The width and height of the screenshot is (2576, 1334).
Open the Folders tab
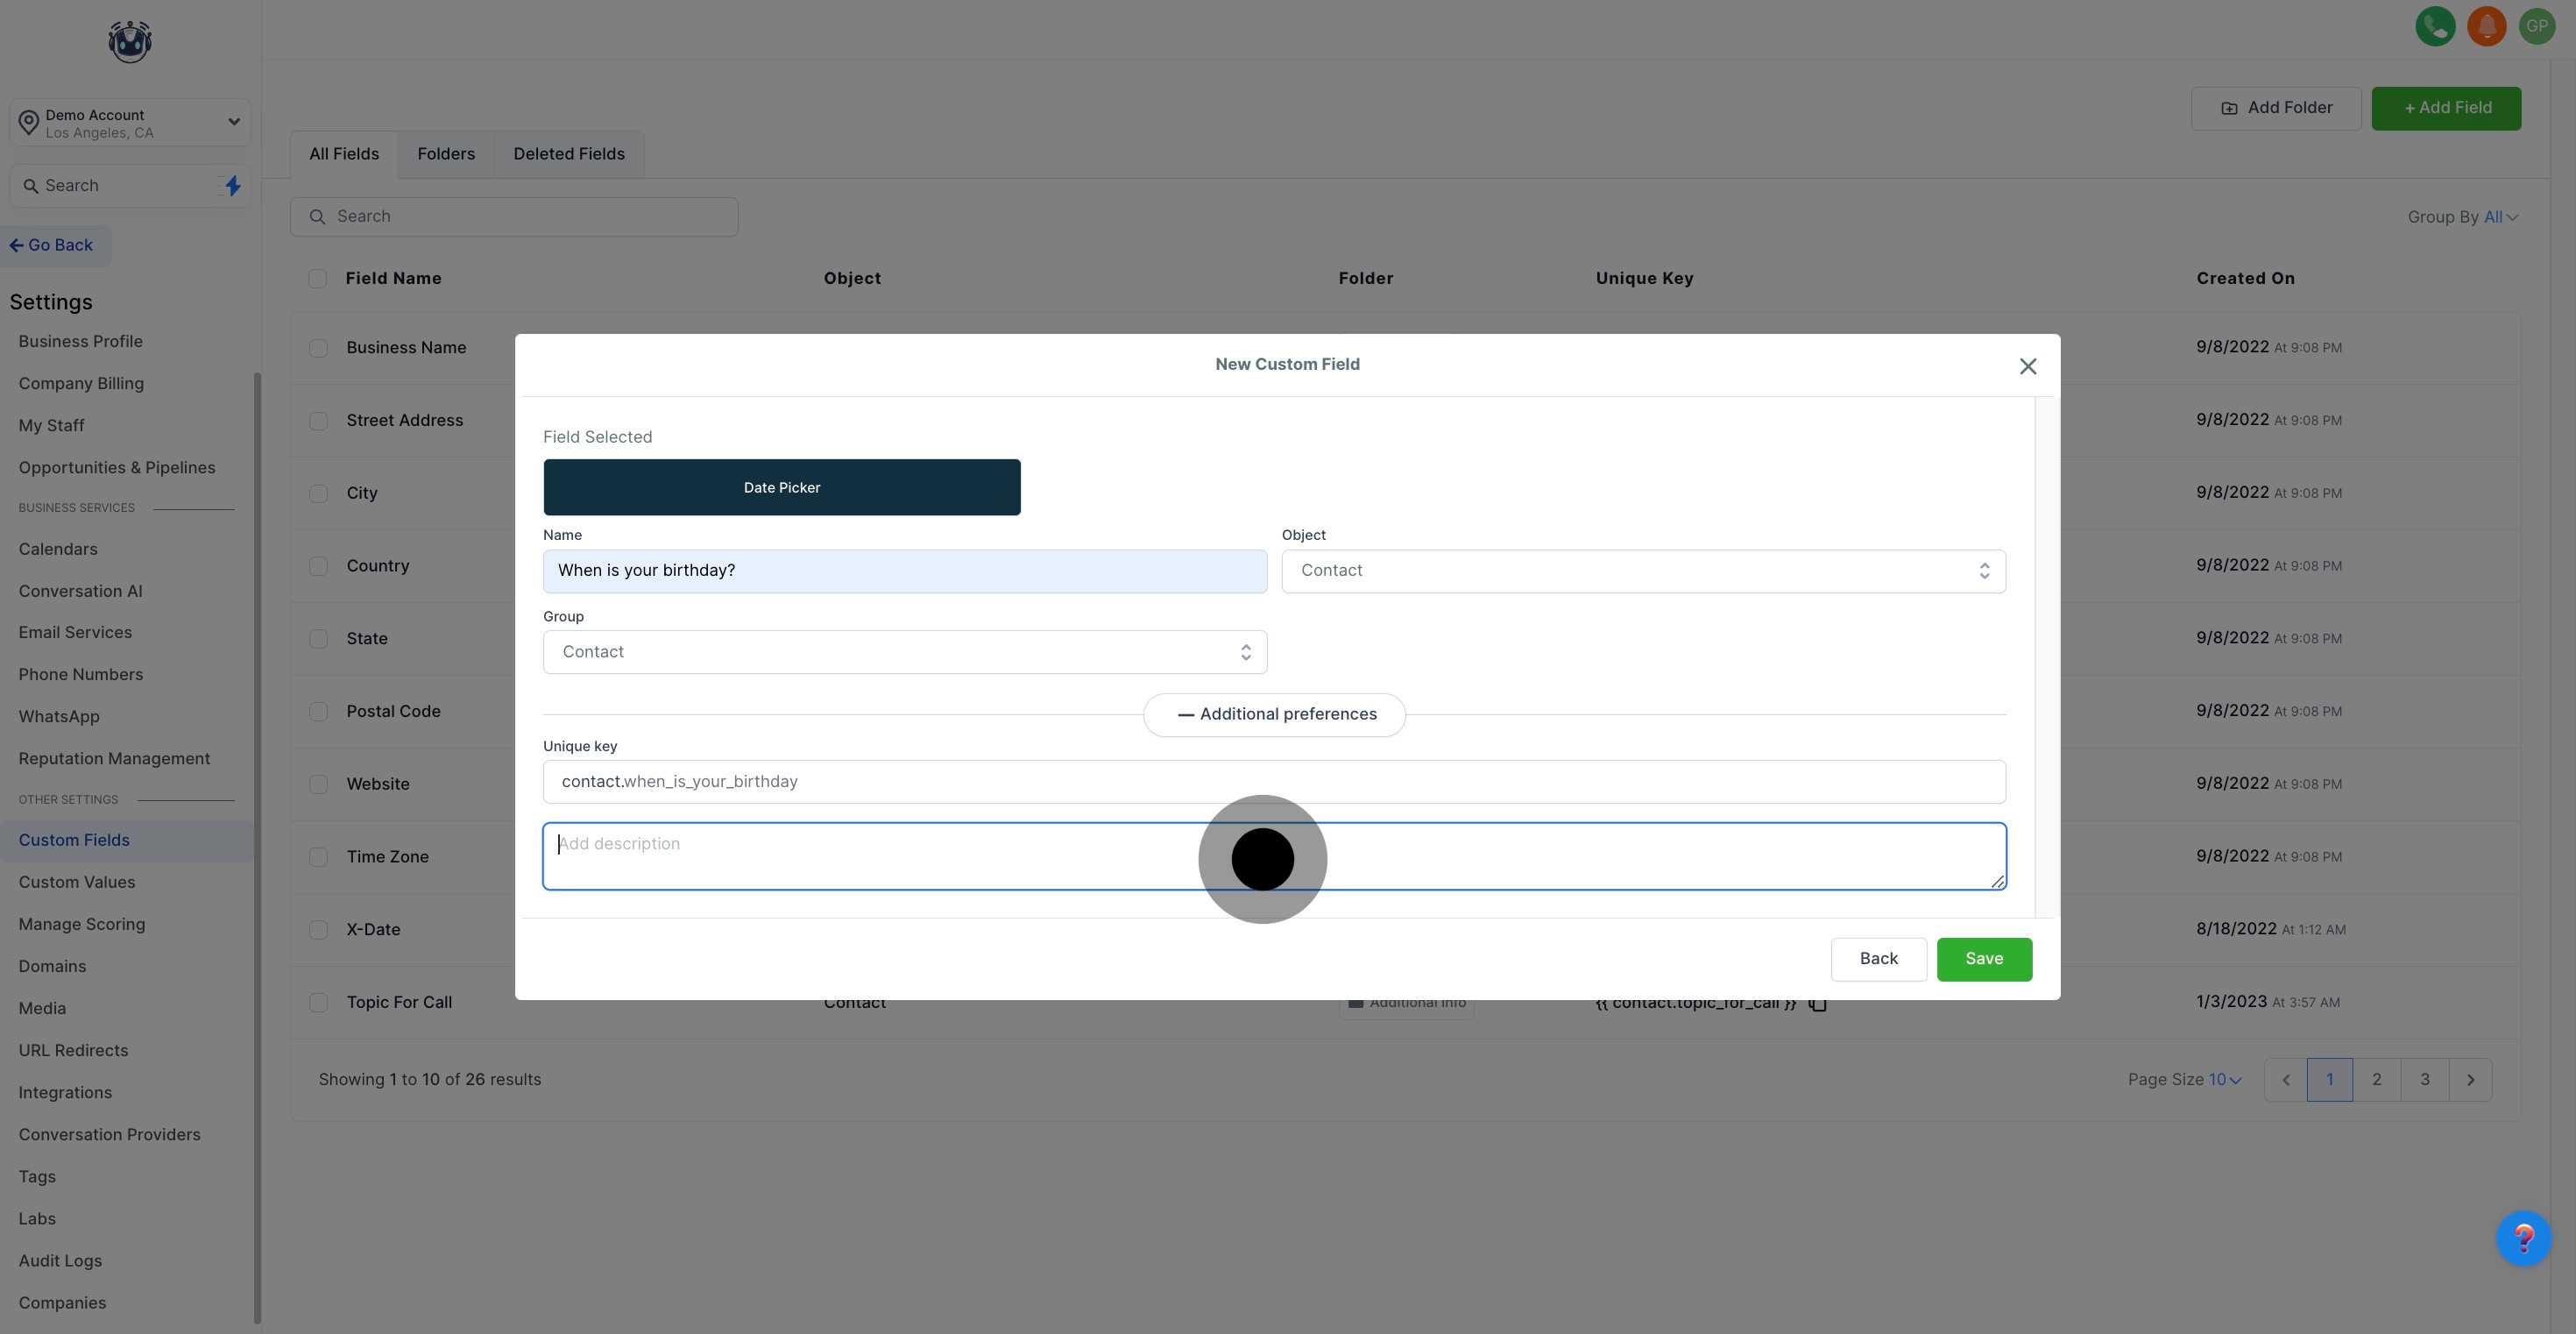click(x=446, y=154)
